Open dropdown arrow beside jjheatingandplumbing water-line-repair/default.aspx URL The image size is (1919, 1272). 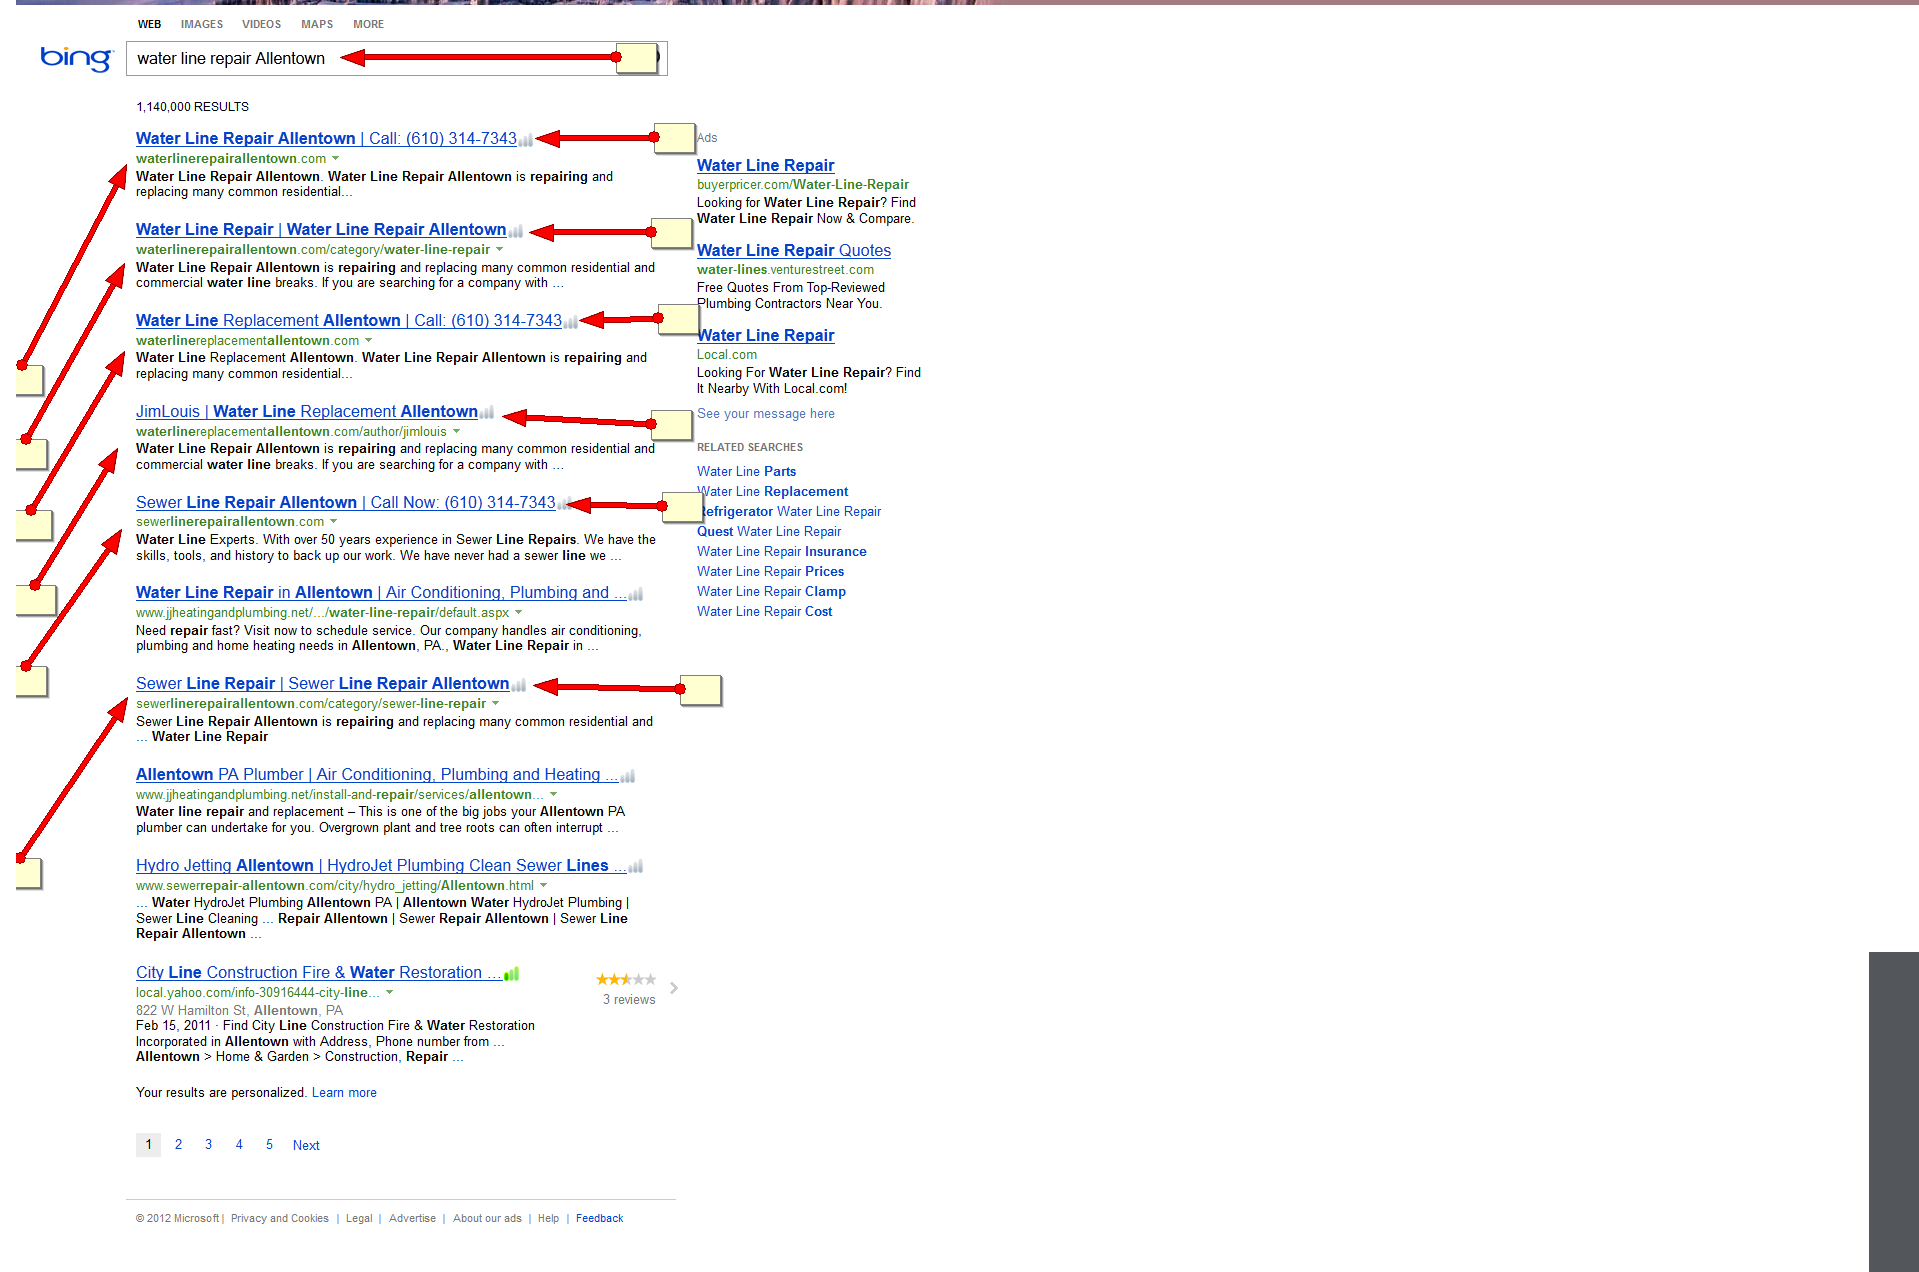pos(518,613)
